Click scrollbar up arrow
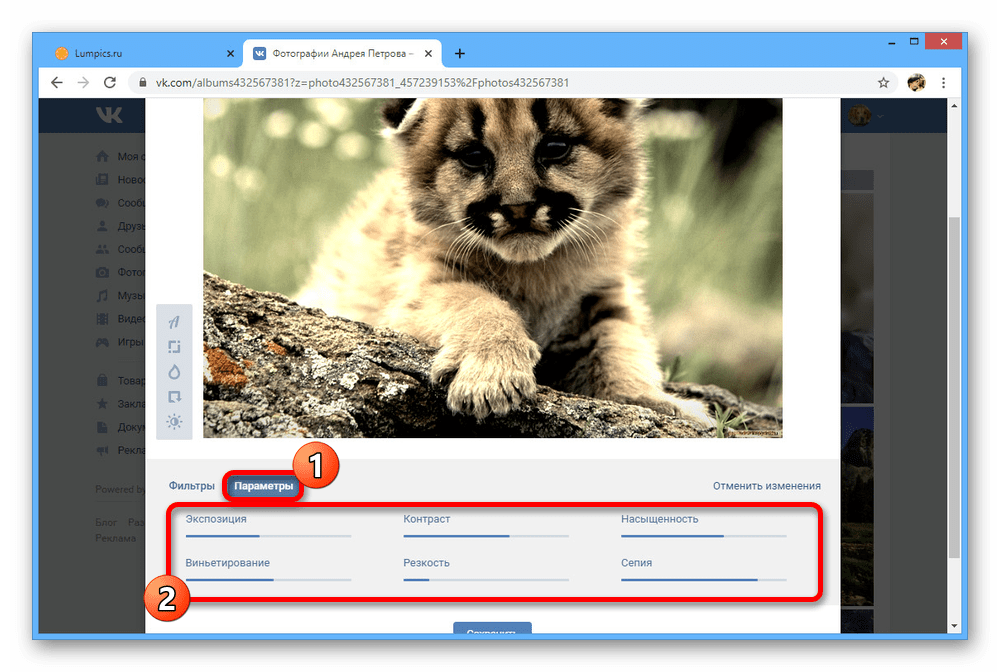Viewport: 1000px width, 672px height. pyautogui.click(x=954, y=105)
